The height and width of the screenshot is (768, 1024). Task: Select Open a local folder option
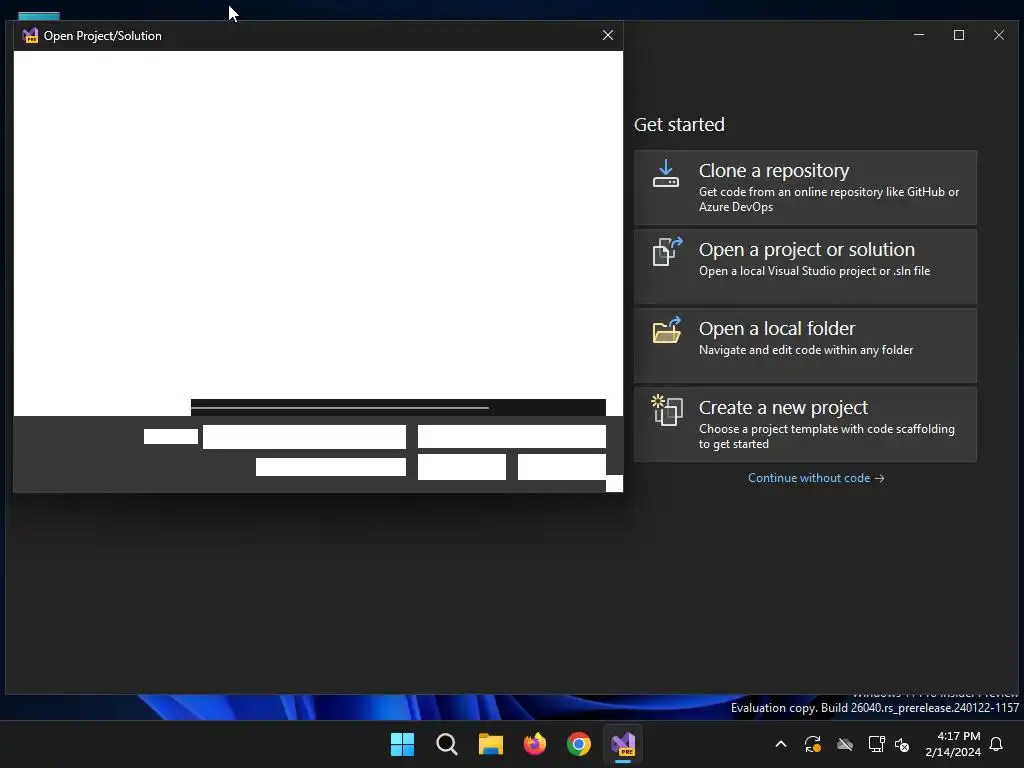click(805, 345)
